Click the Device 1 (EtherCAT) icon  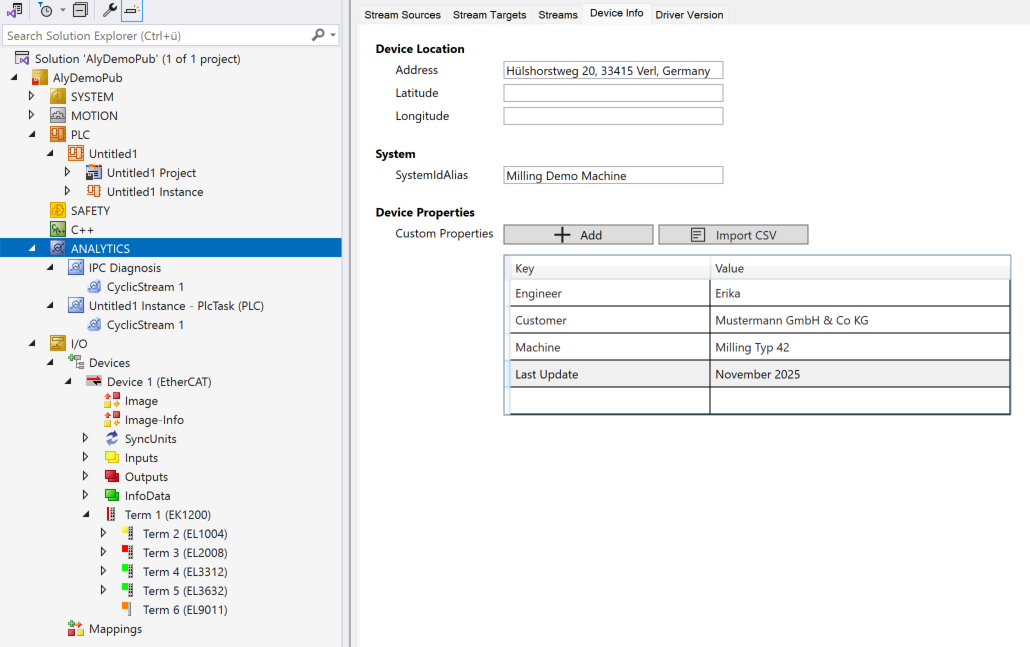pyautogui.click(x=94, y=382)
